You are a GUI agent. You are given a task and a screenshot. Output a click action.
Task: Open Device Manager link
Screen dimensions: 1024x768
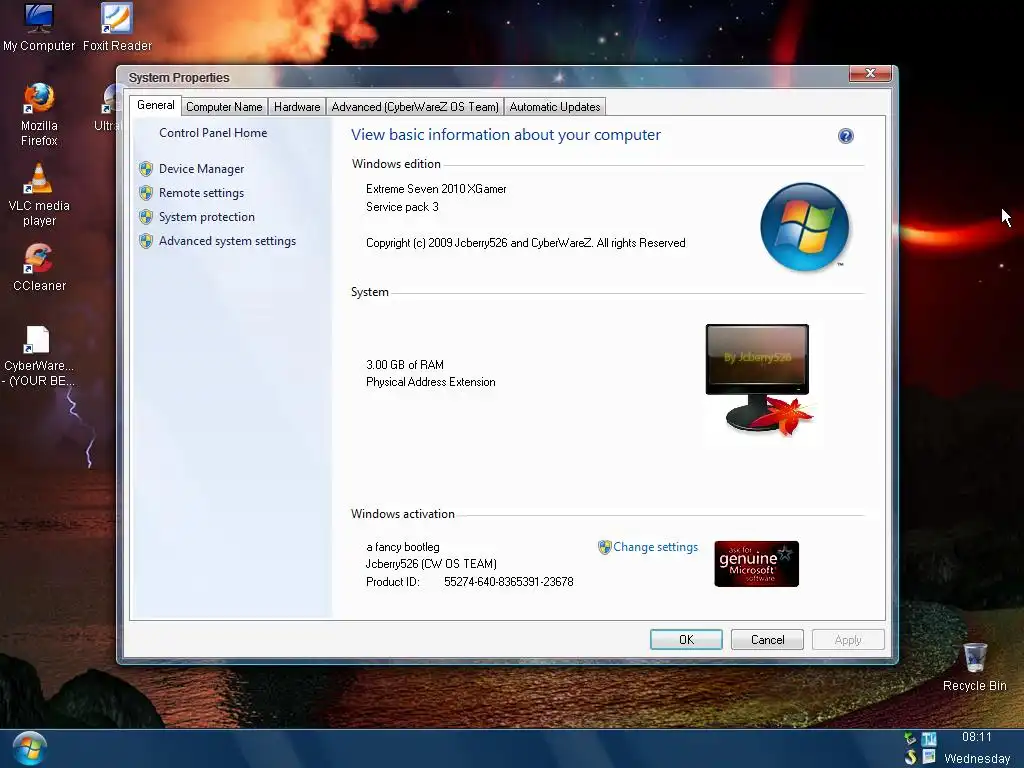click(201, 169)
